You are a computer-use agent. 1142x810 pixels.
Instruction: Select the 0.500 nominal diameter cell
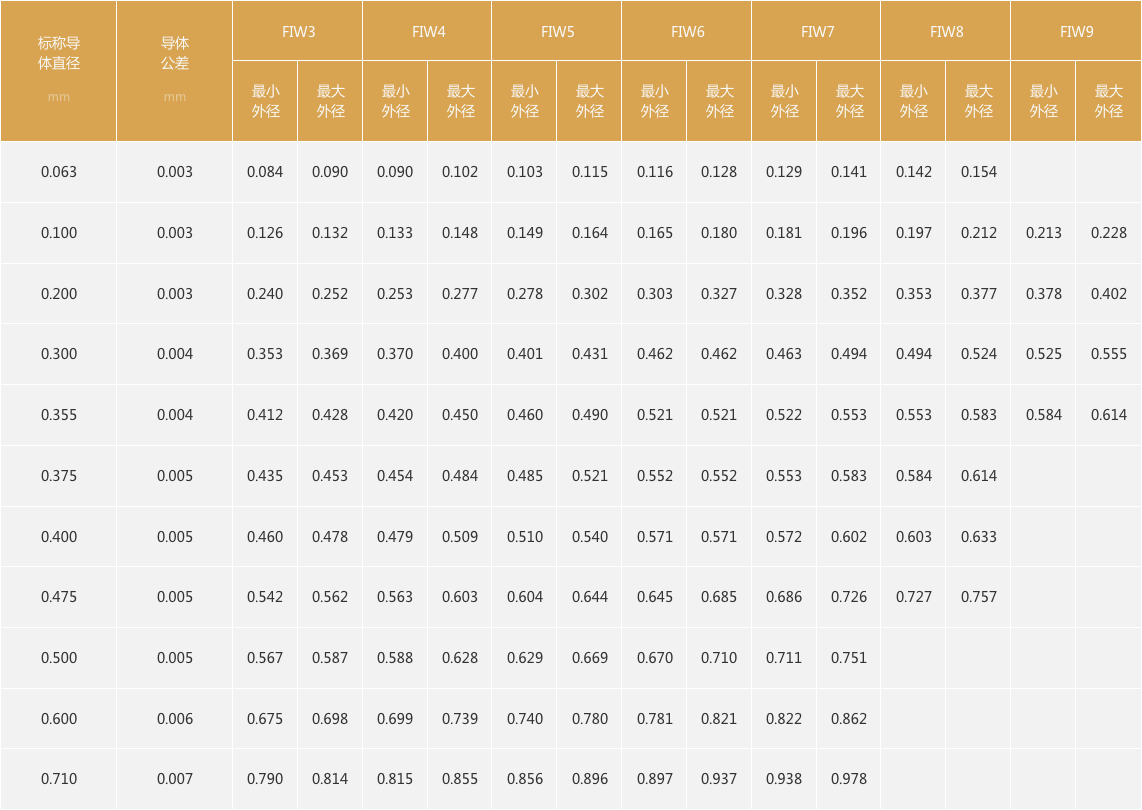tap(58, 658)
